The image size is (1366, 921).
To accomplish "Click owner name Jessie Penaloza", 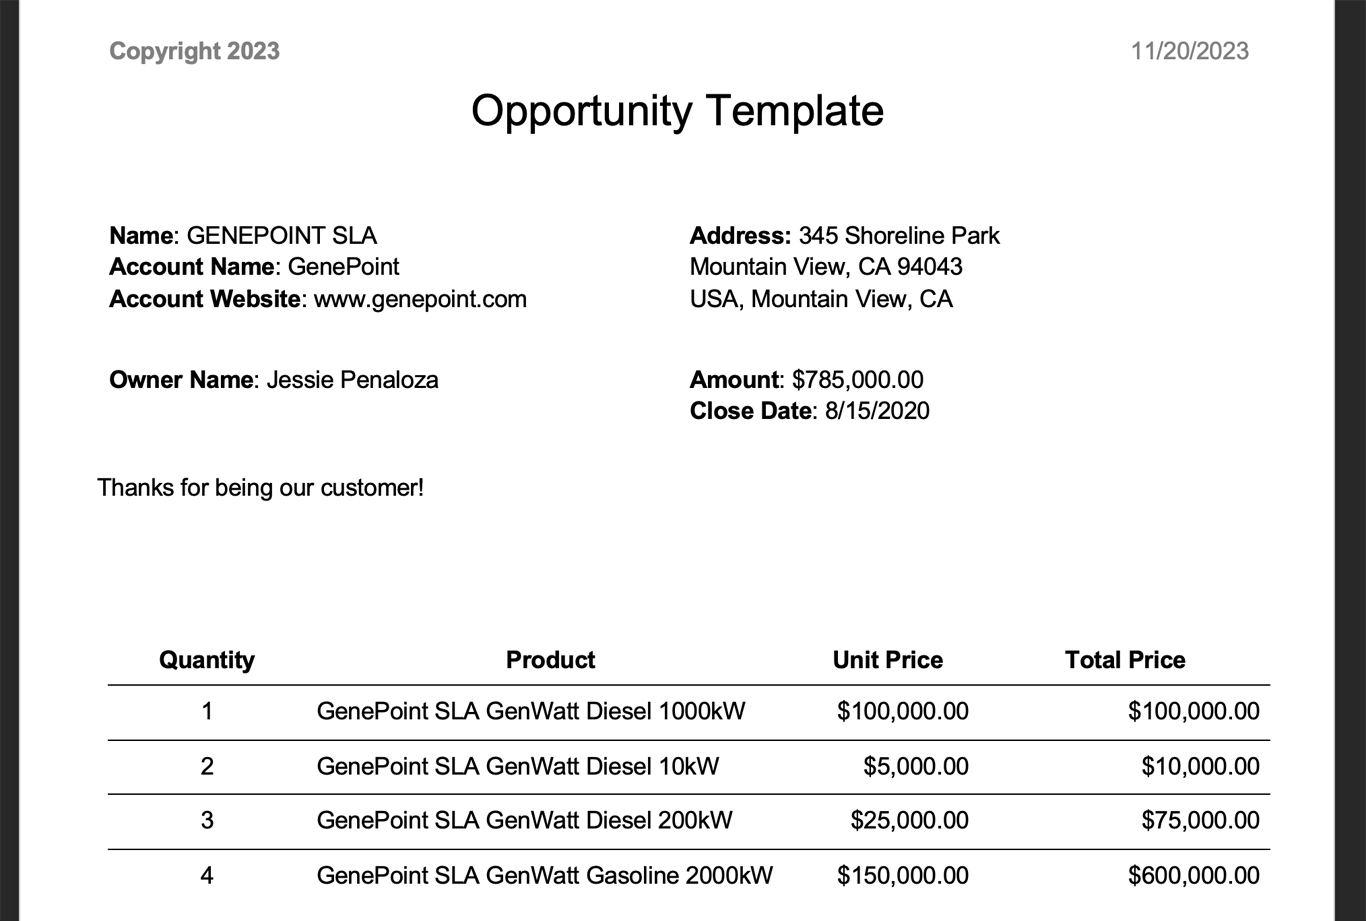I will pos(352,380).
